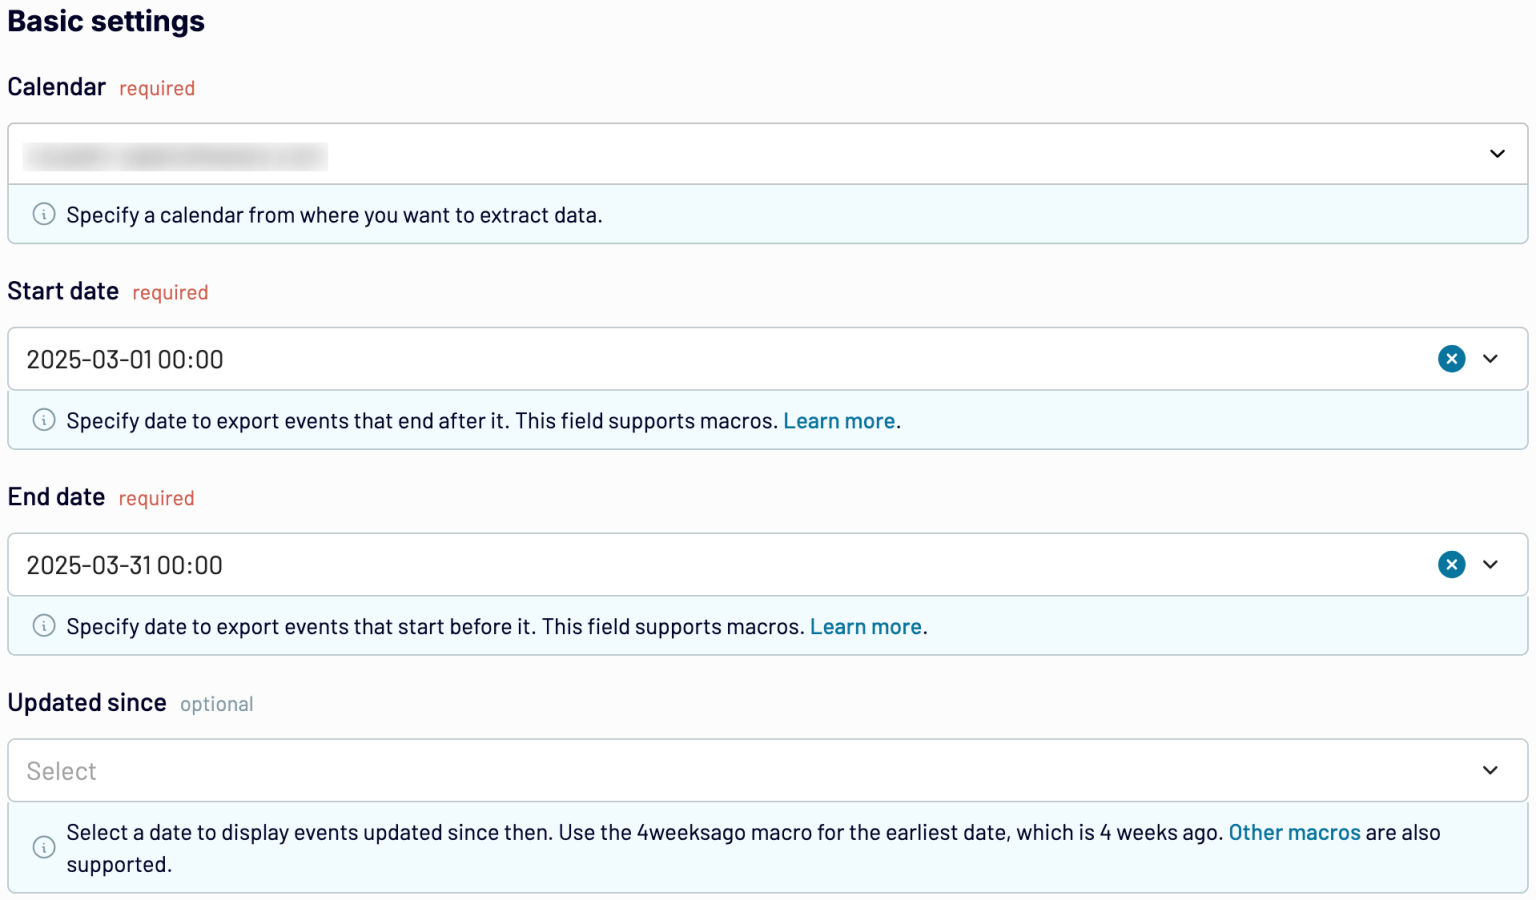Click the Calendar field label
The width and height of the screenshot is (1536, 900).
coord(57,87)
